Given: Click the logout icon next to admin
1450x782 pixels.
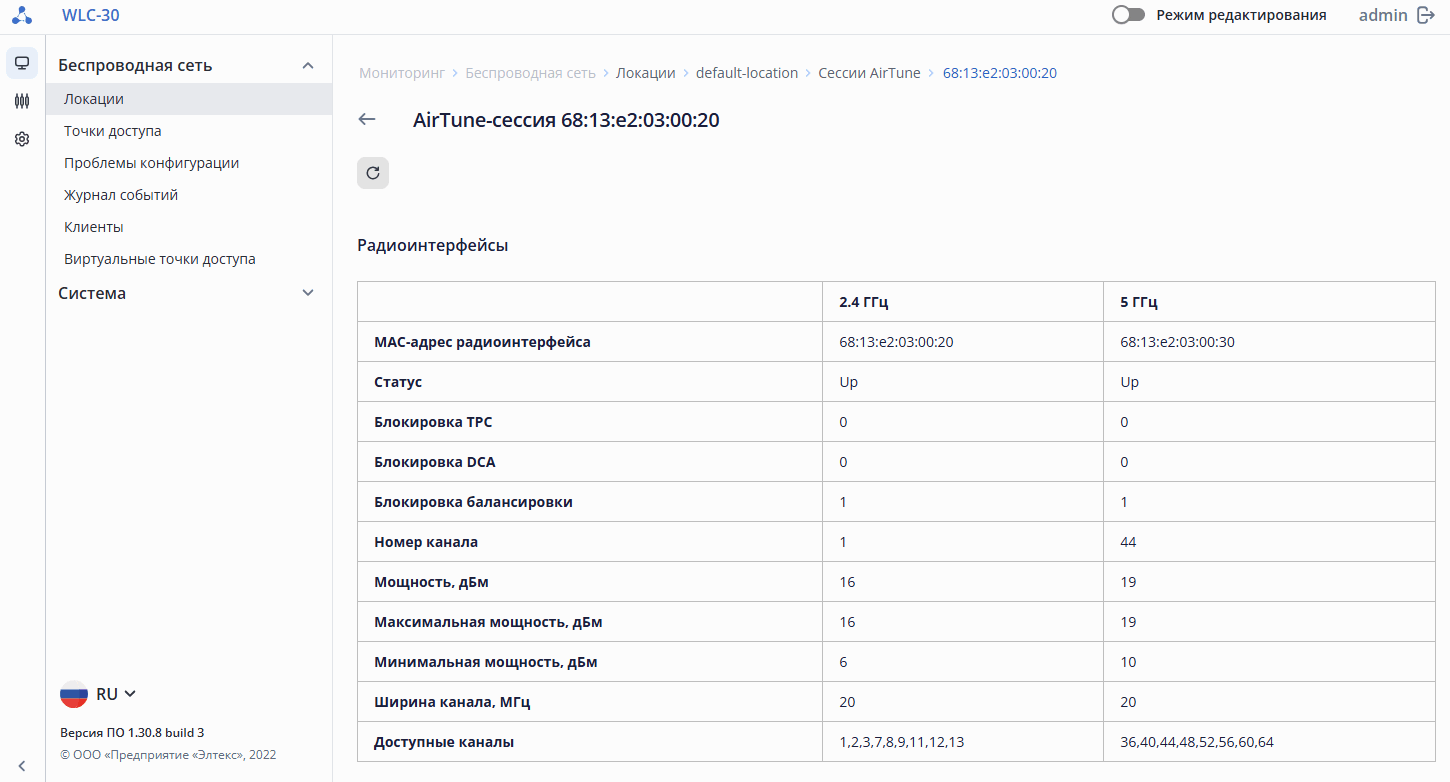Looking at the screenshot, I should tap(1426, 15).
